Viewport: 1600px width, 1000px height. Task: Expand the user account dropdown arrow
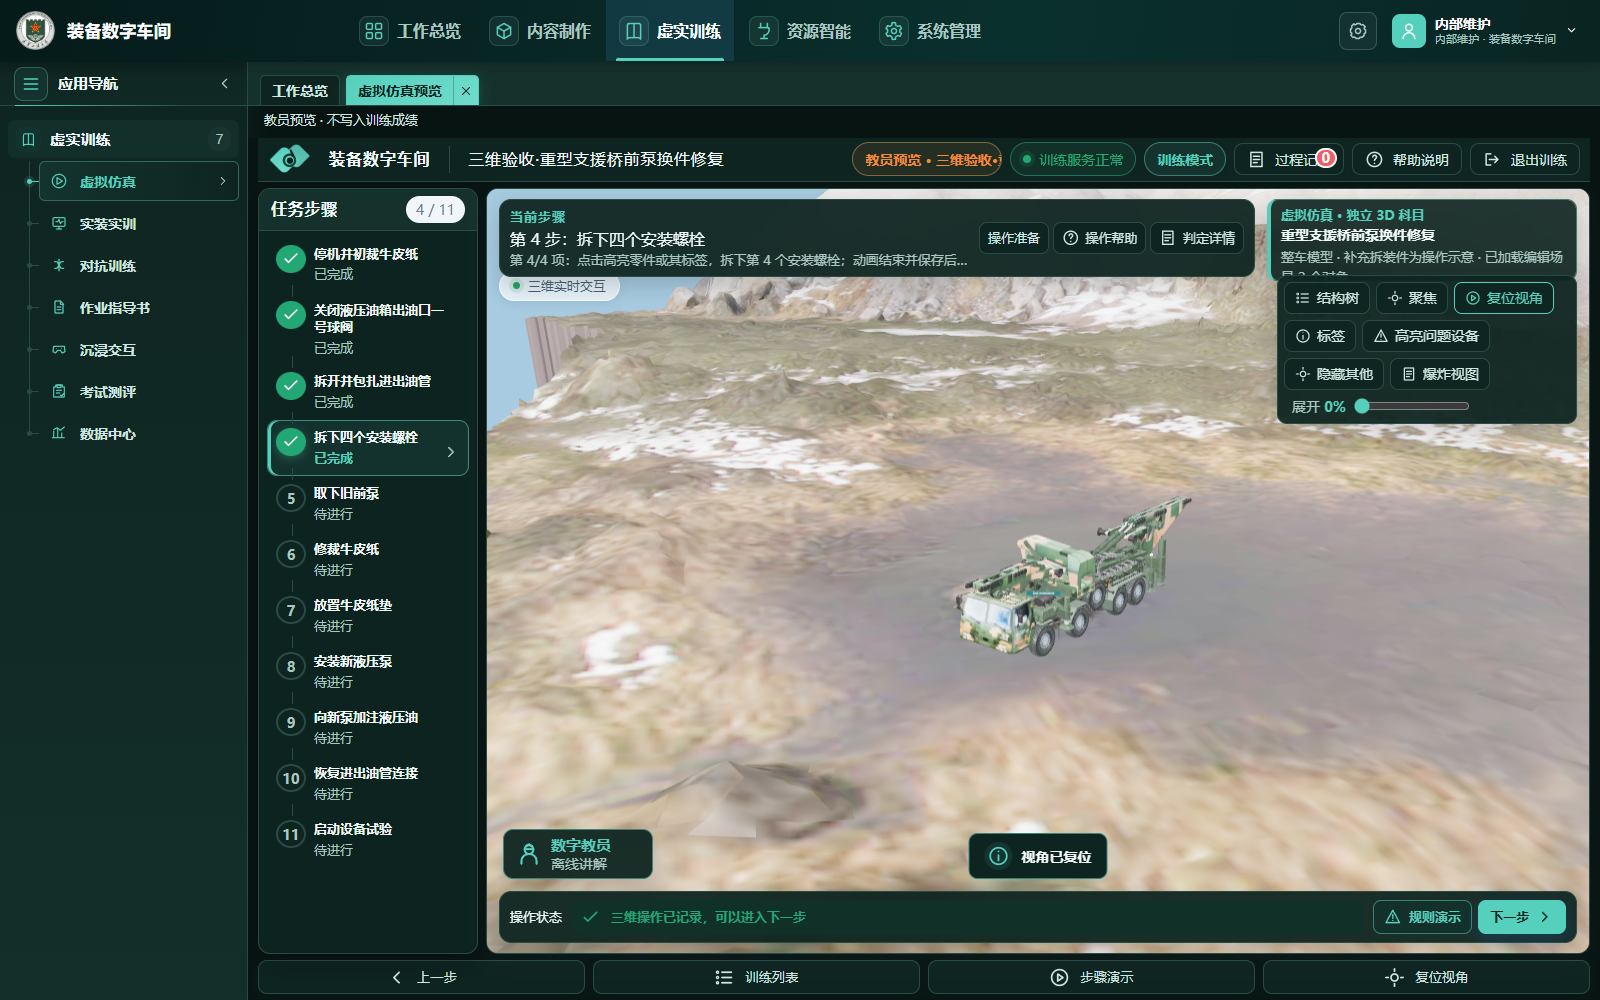(x=1571, y=31)
